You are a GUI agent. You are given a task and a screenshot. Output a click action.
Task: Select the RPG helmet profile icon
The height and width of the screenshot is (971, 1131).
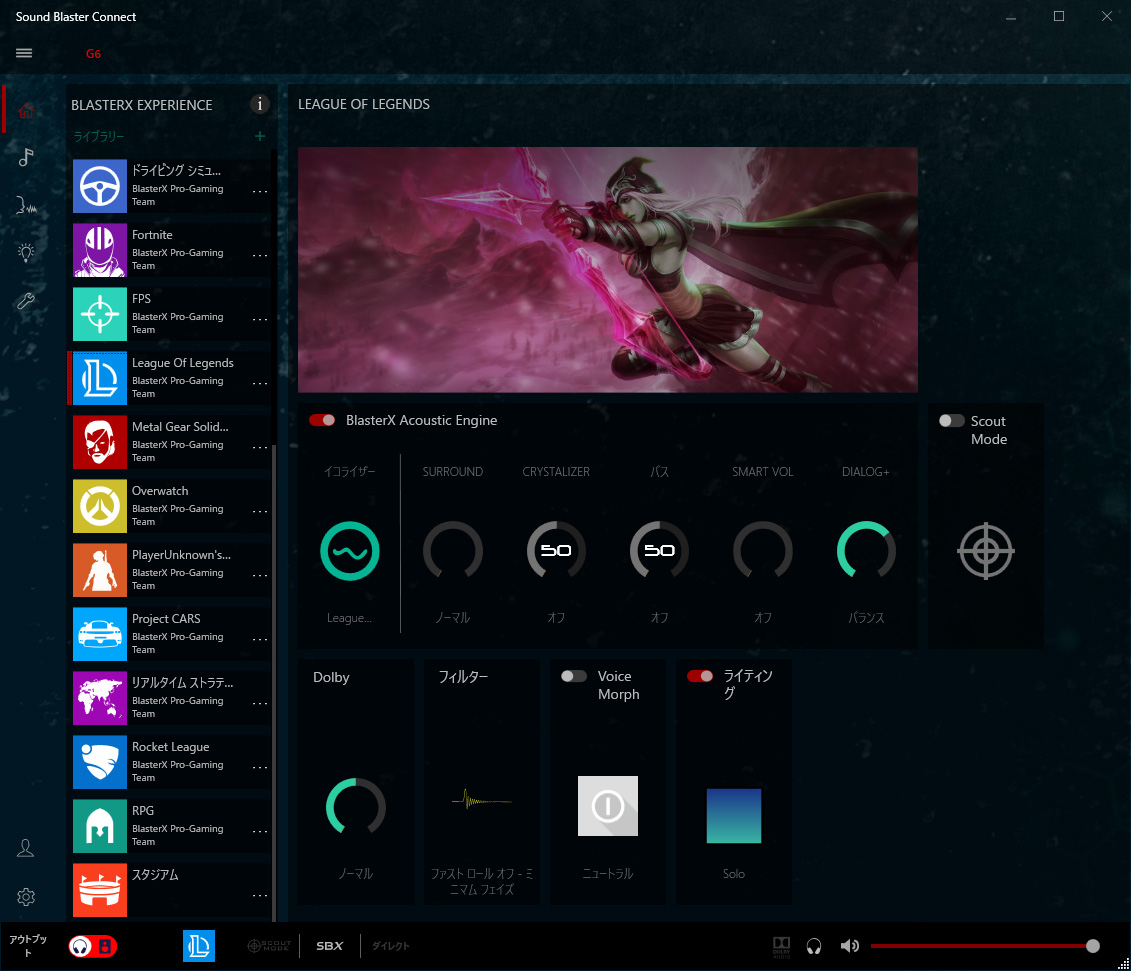(x=100, y=826)
